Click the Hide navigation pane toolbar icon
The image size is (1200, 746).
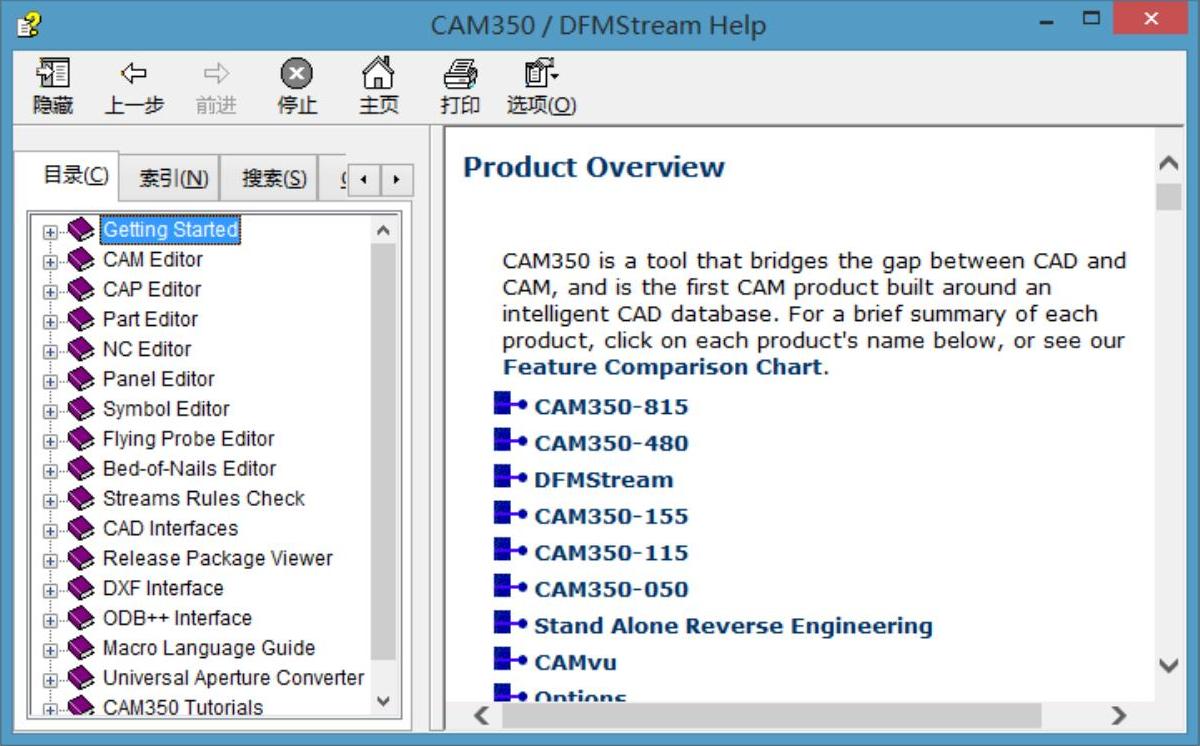coord(52,74)
